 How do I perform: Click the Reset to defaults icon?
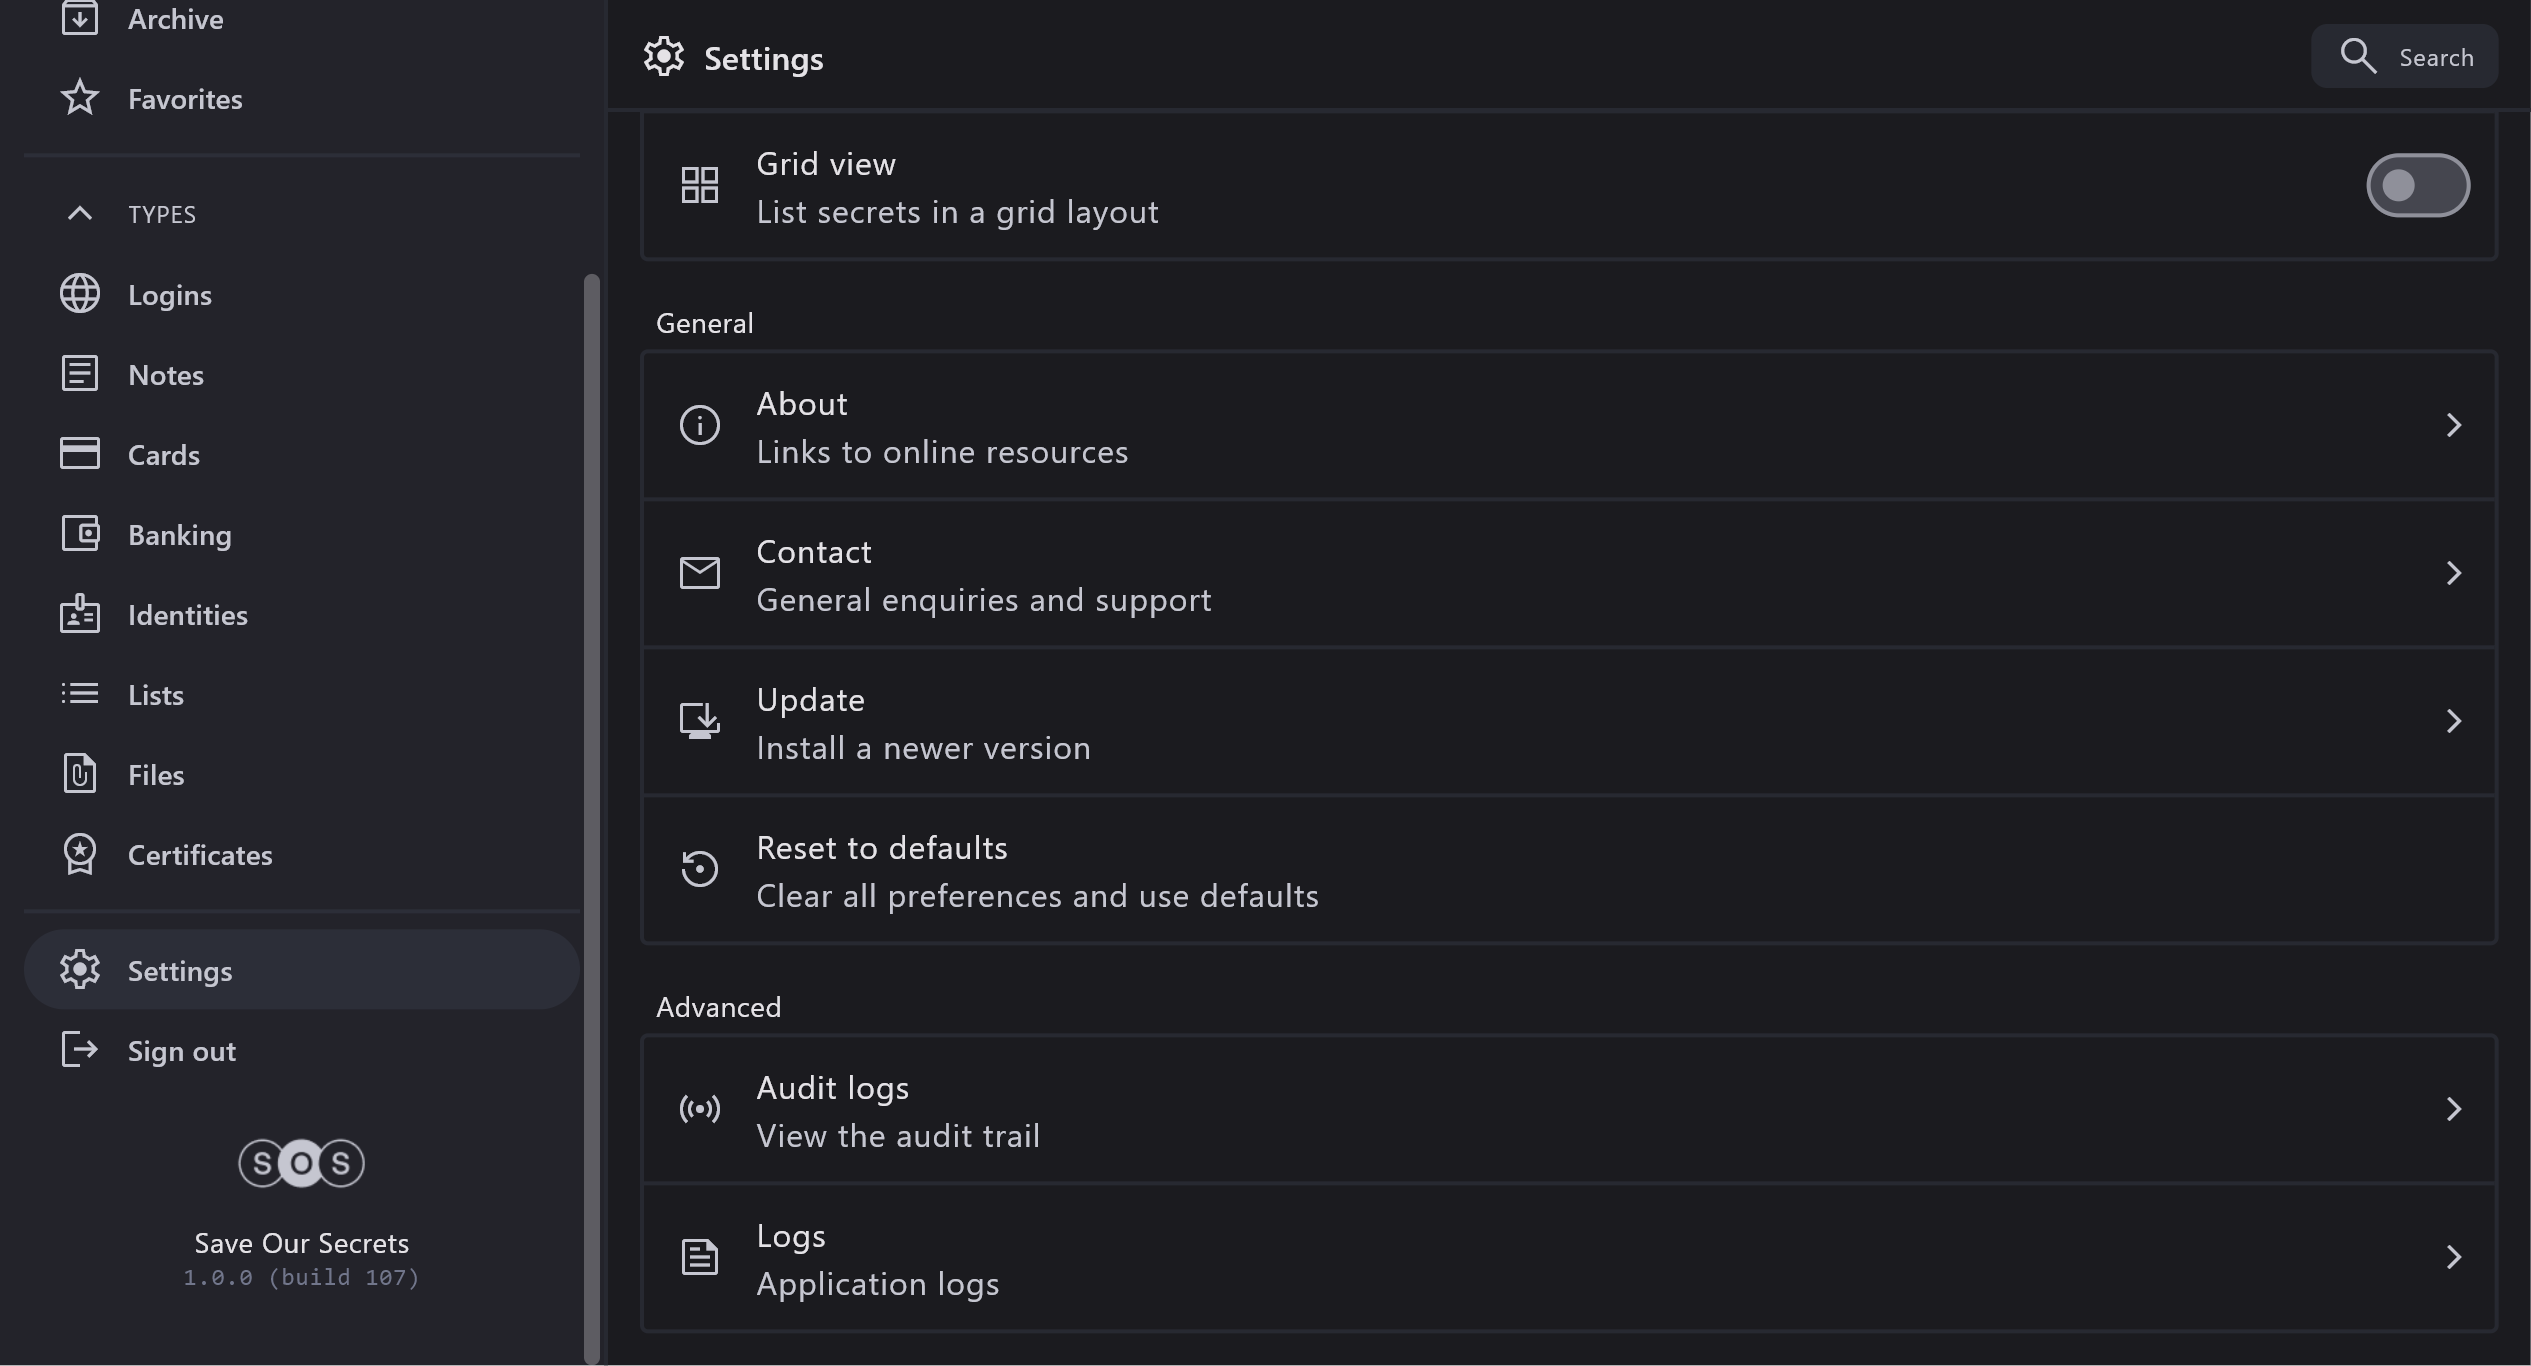(700, 869)
